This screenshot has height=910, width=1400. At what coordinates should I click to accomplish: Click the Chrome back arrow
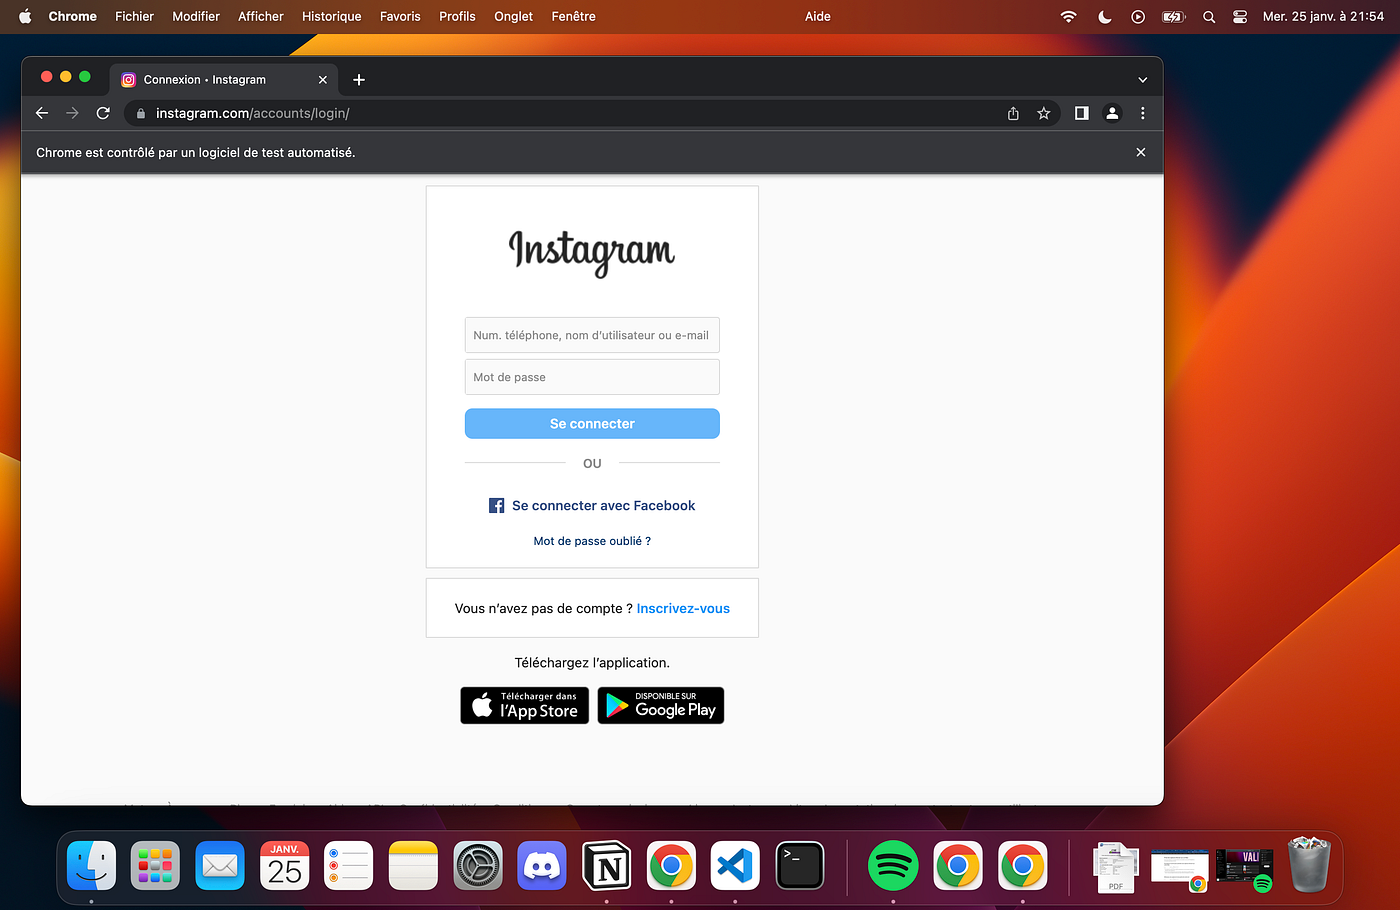(x=42, y=113)
